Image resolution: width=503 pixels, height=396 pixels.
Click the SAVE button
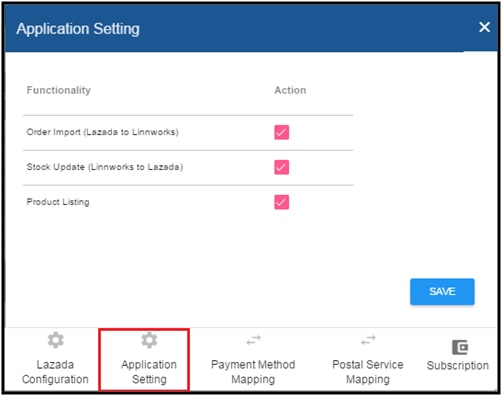442,292
